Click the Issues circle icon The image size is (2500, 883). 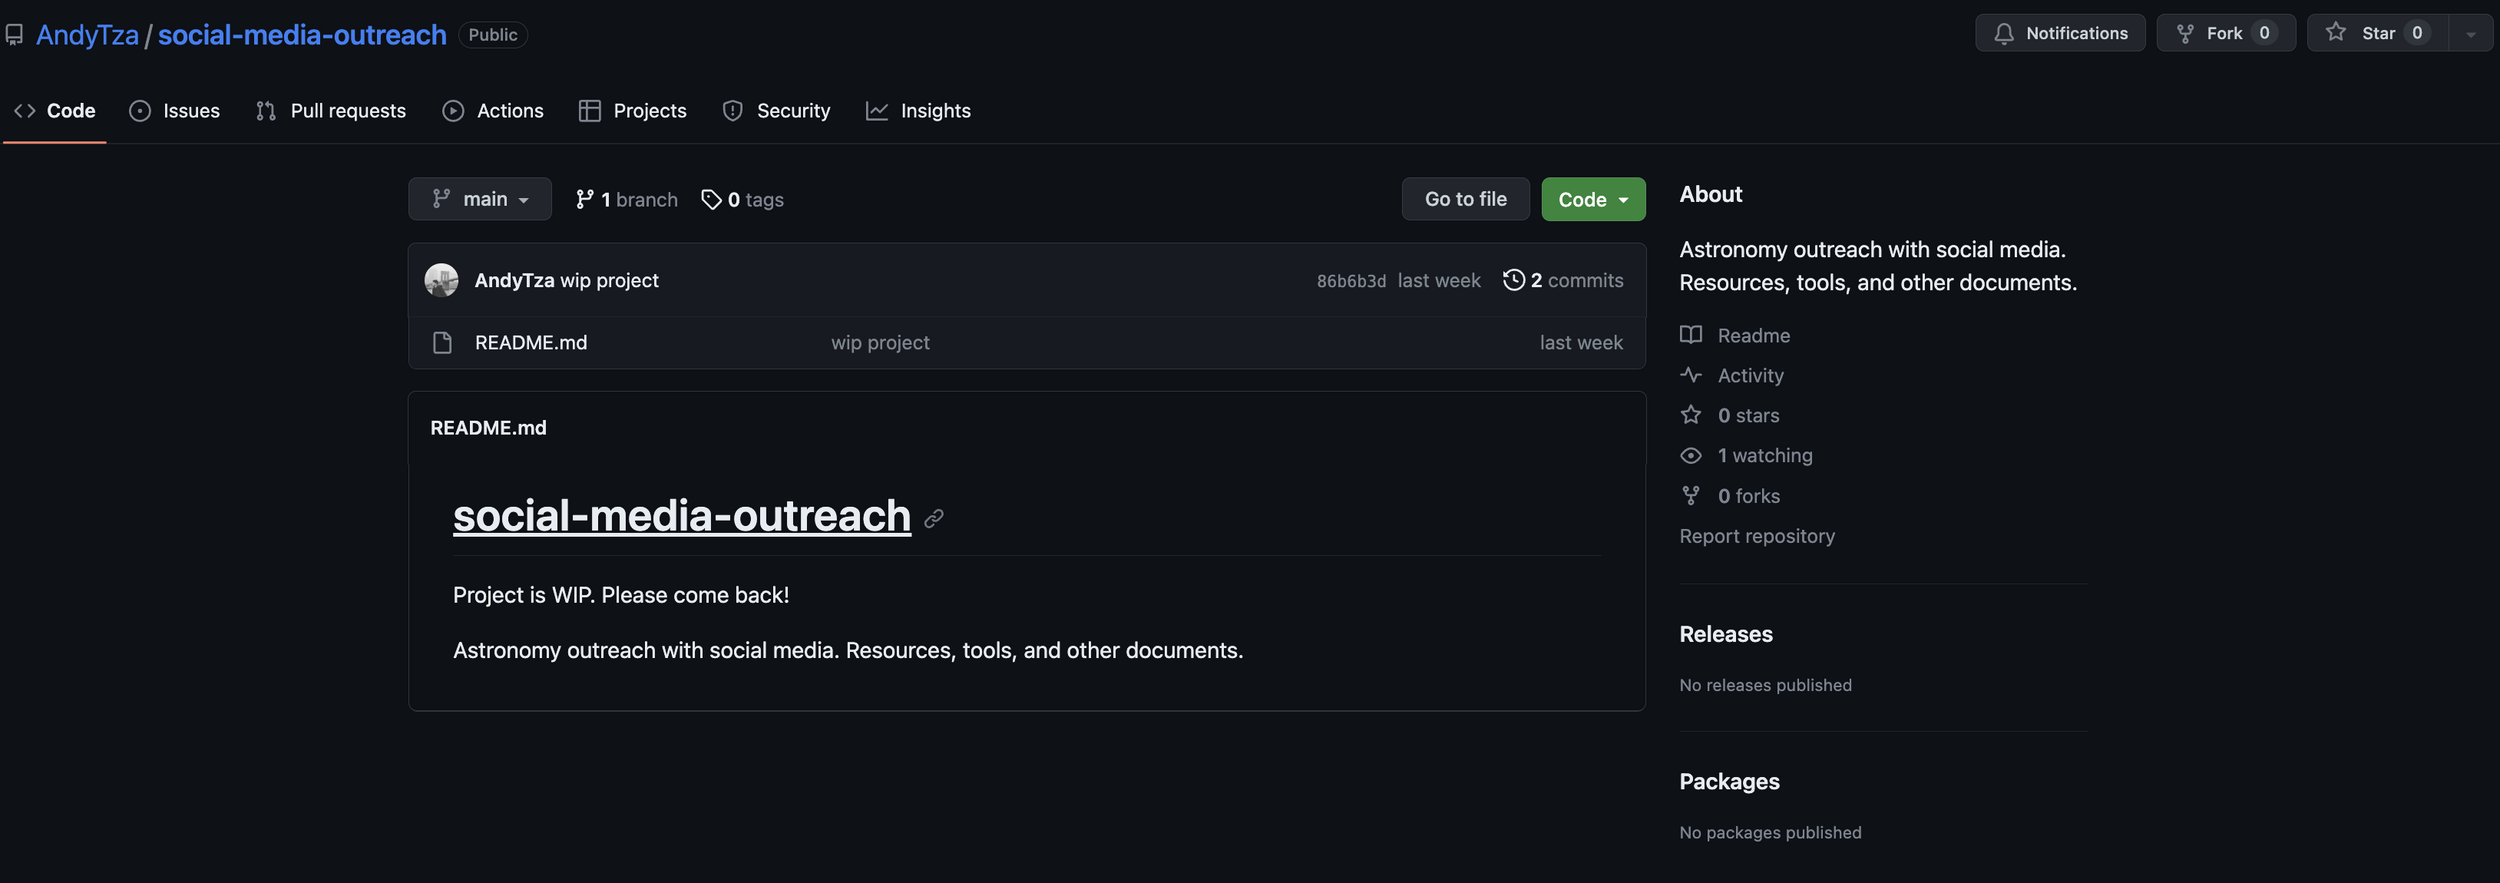[x=140, y=111]
